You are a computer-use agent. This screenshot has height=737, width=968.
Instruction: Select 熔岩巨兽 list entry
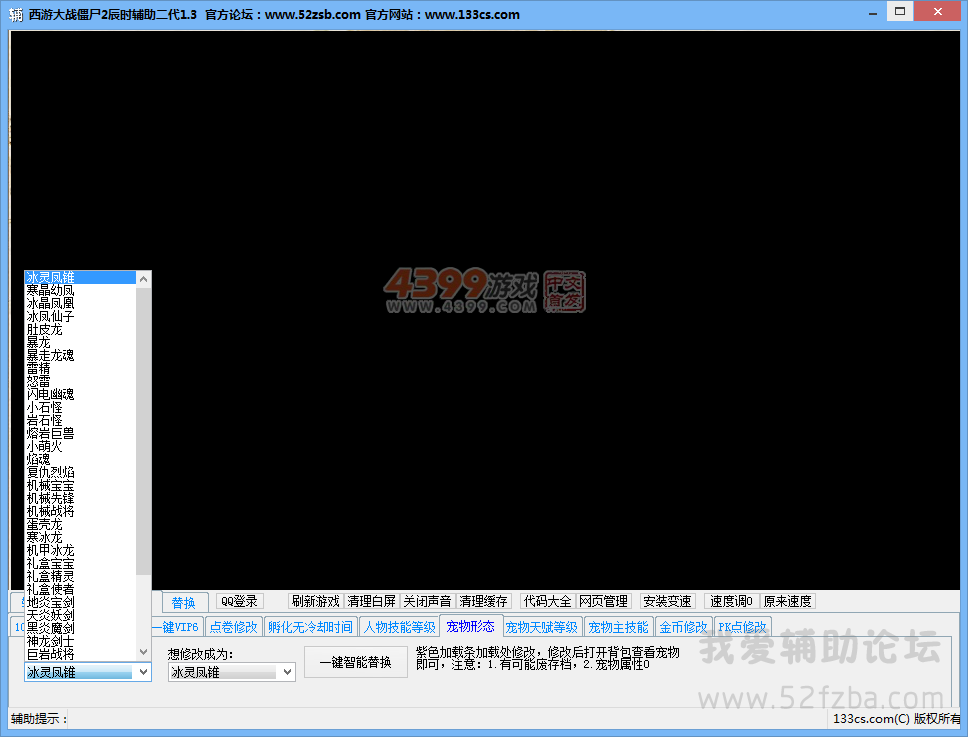(x=80, y=433)
